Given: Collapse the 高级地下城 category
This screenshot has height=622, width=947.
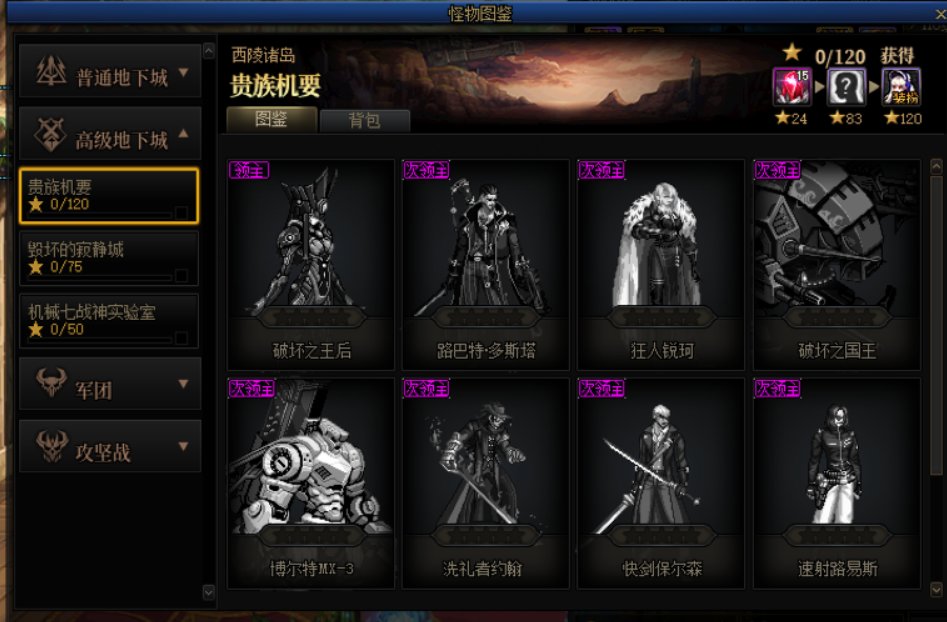Looking at the screenshot, I should (110, 133).
